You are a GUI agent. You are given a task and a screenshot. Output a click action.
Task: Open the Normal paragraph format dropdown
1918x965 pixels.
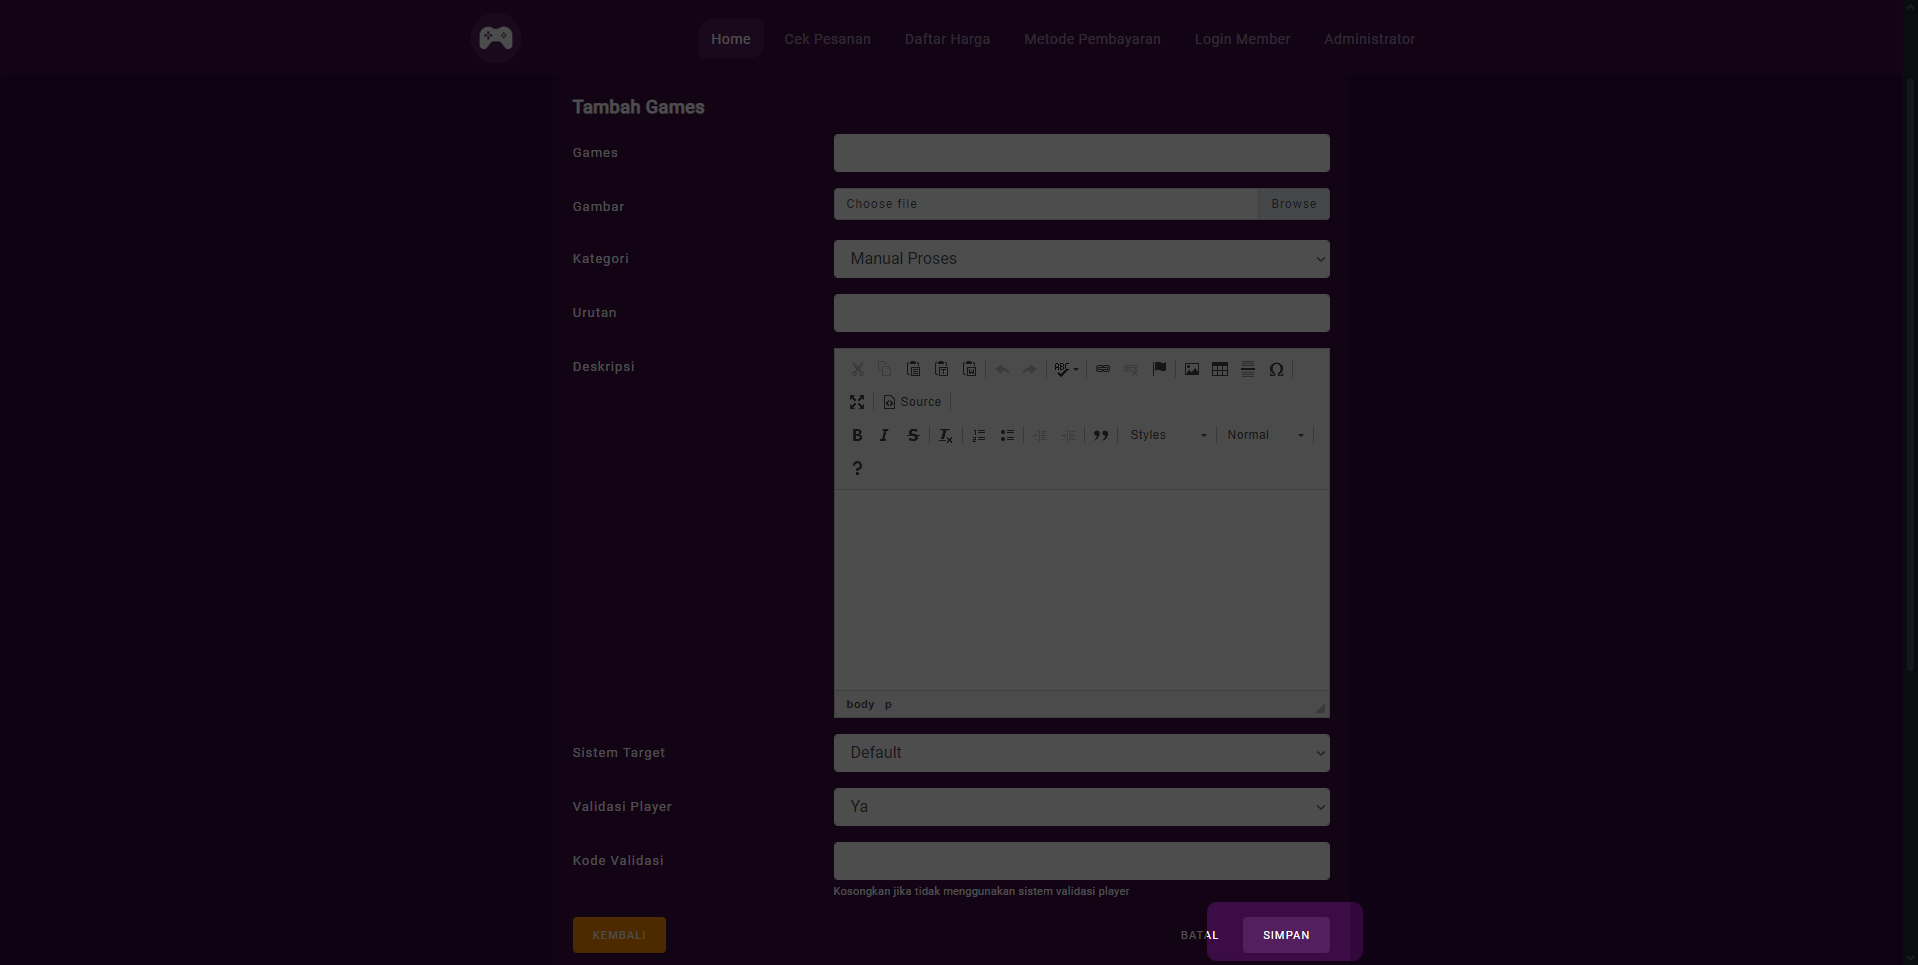tap(1265, 435)
